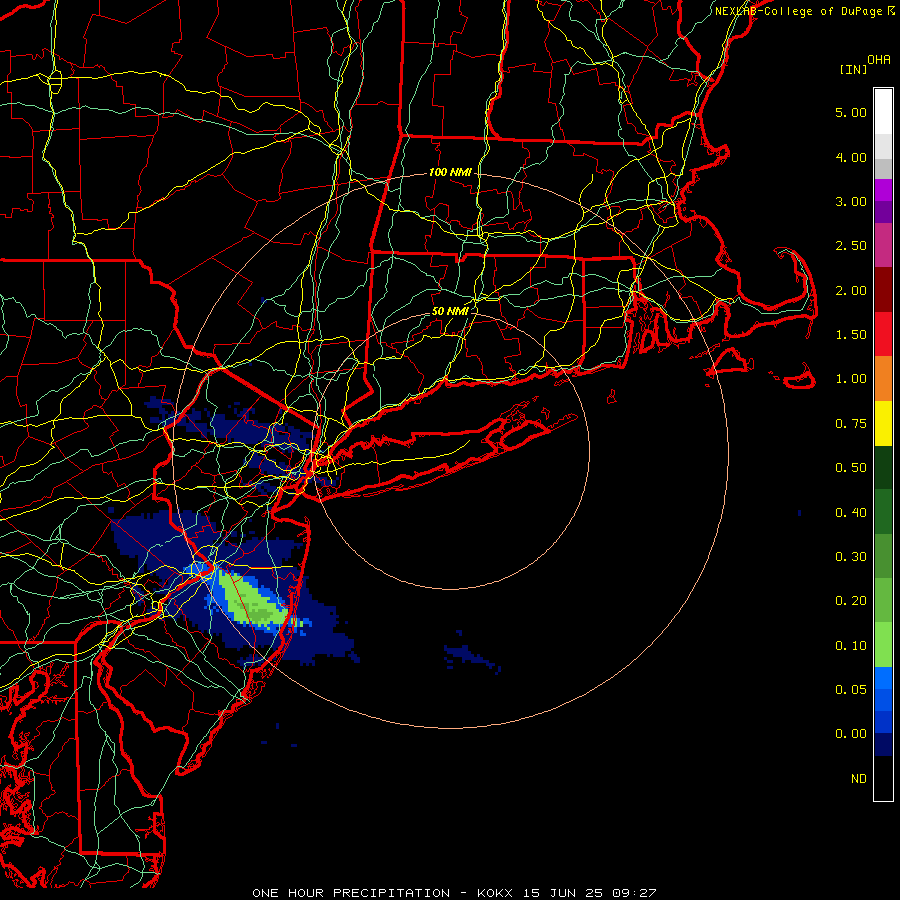Viewport: 900px width, 900px height.
Task: Click the 100 NMI range ring label
Action: coord(450,172)
